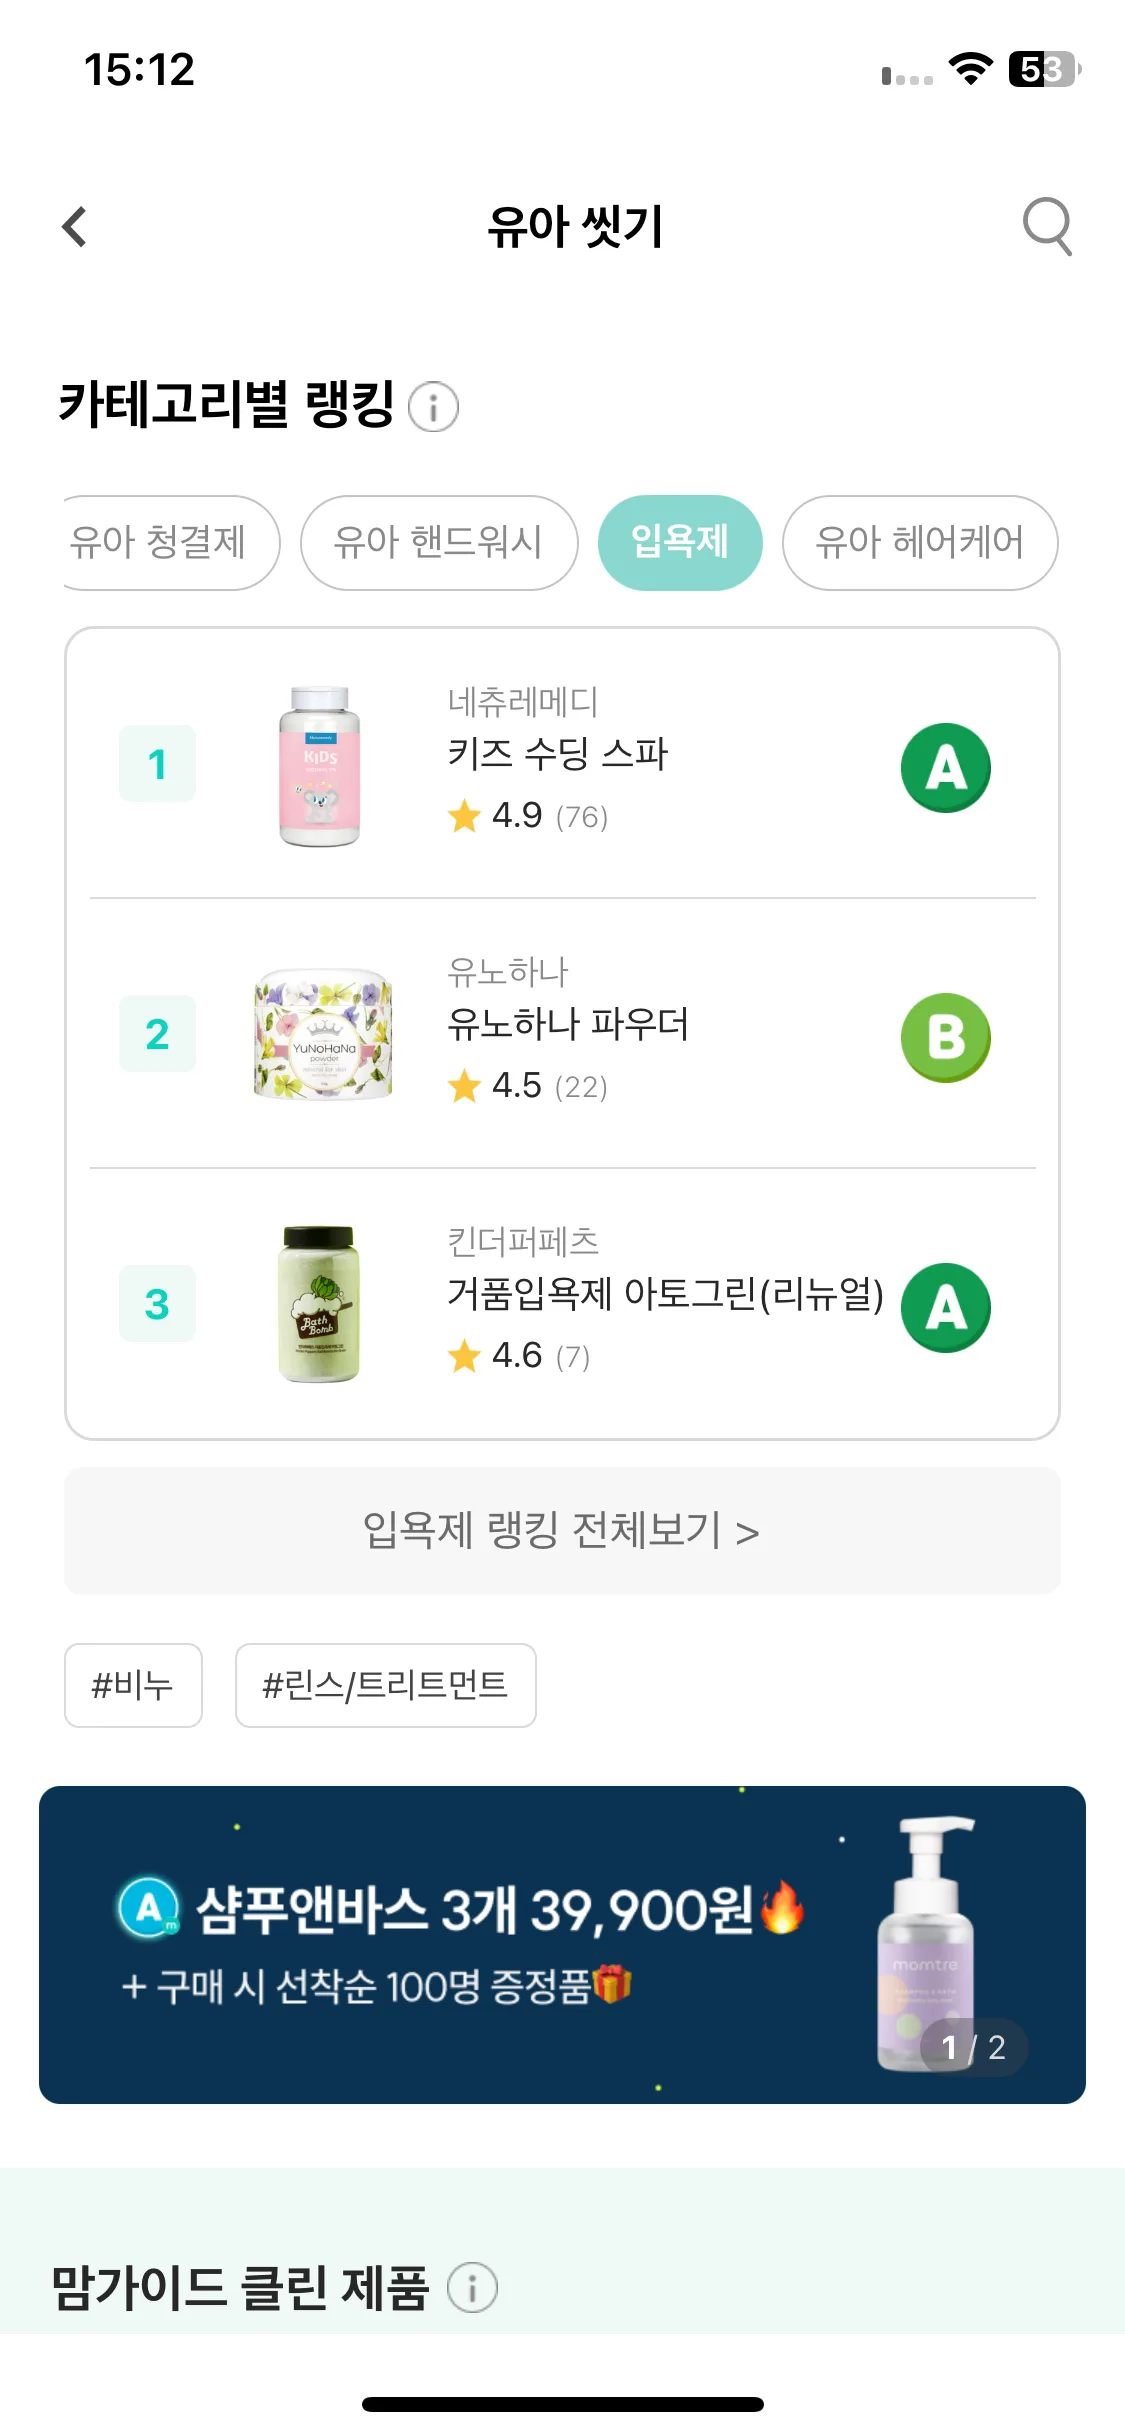The width and height of the screenshot is (1125, 2436).
Task: Select the 유아 헤어케어 category chip
Action: click(x=920, y=543)
